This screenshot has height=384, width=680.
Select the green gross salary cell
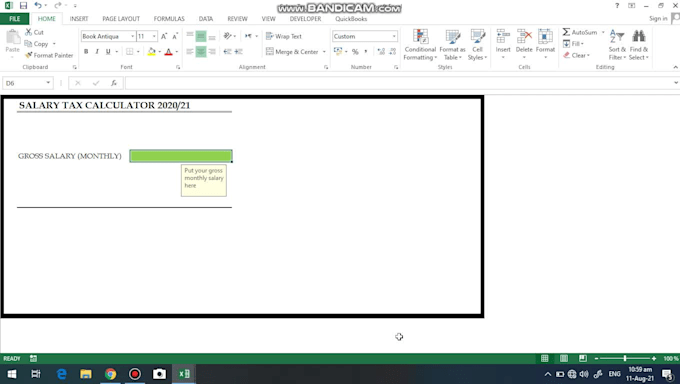181,156
